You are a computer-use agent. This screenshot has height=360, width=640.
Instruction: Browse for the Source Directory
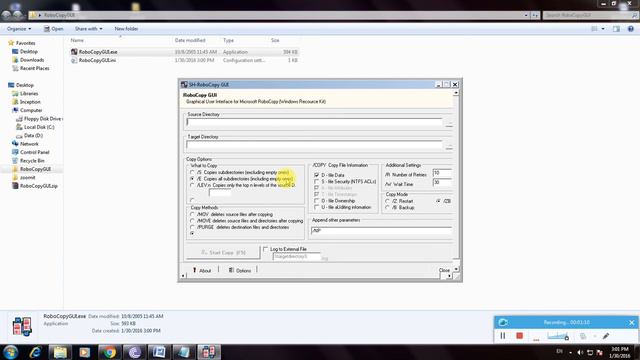[449, 124]
